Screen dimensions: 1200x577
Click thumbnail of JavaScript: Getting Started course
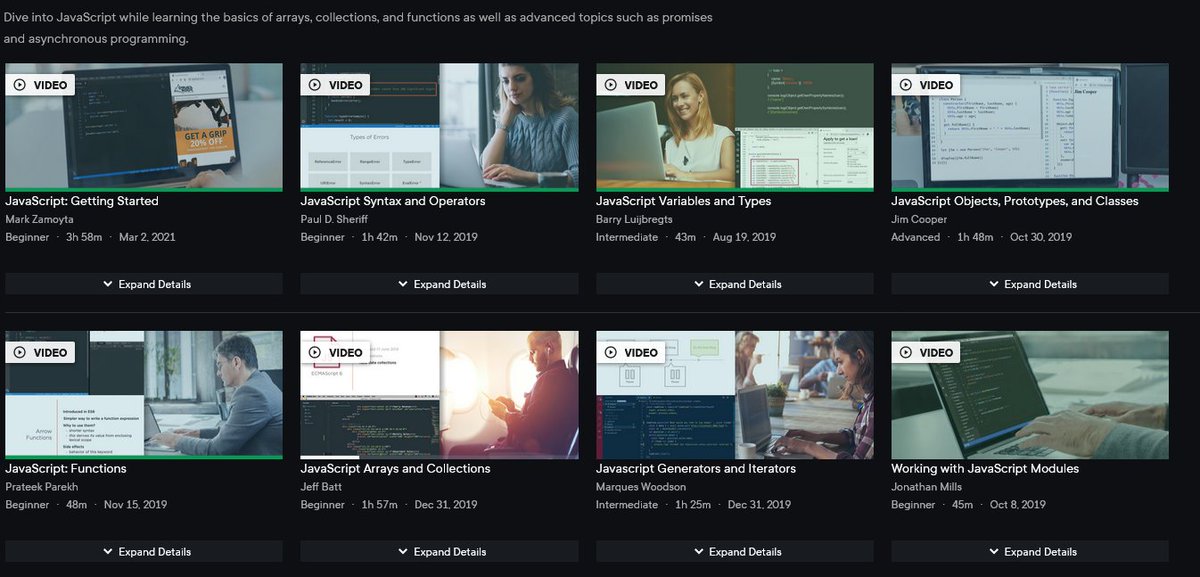click(144, 127)
